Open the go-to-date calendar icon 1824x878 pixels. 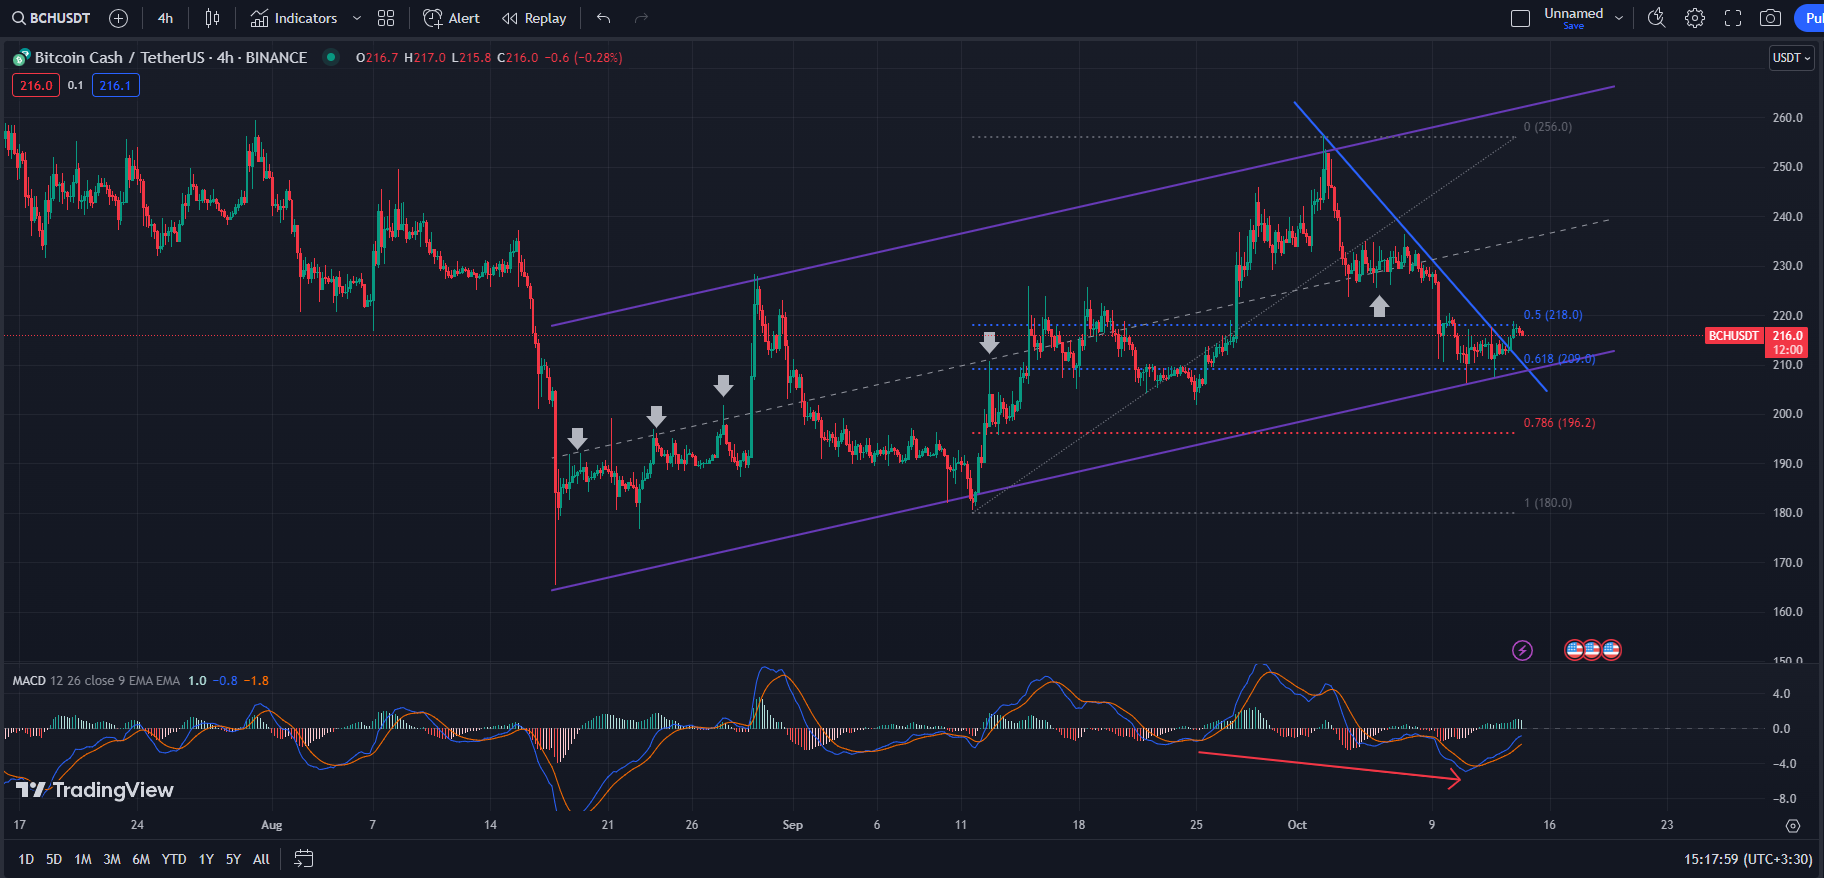coord(304,859)
